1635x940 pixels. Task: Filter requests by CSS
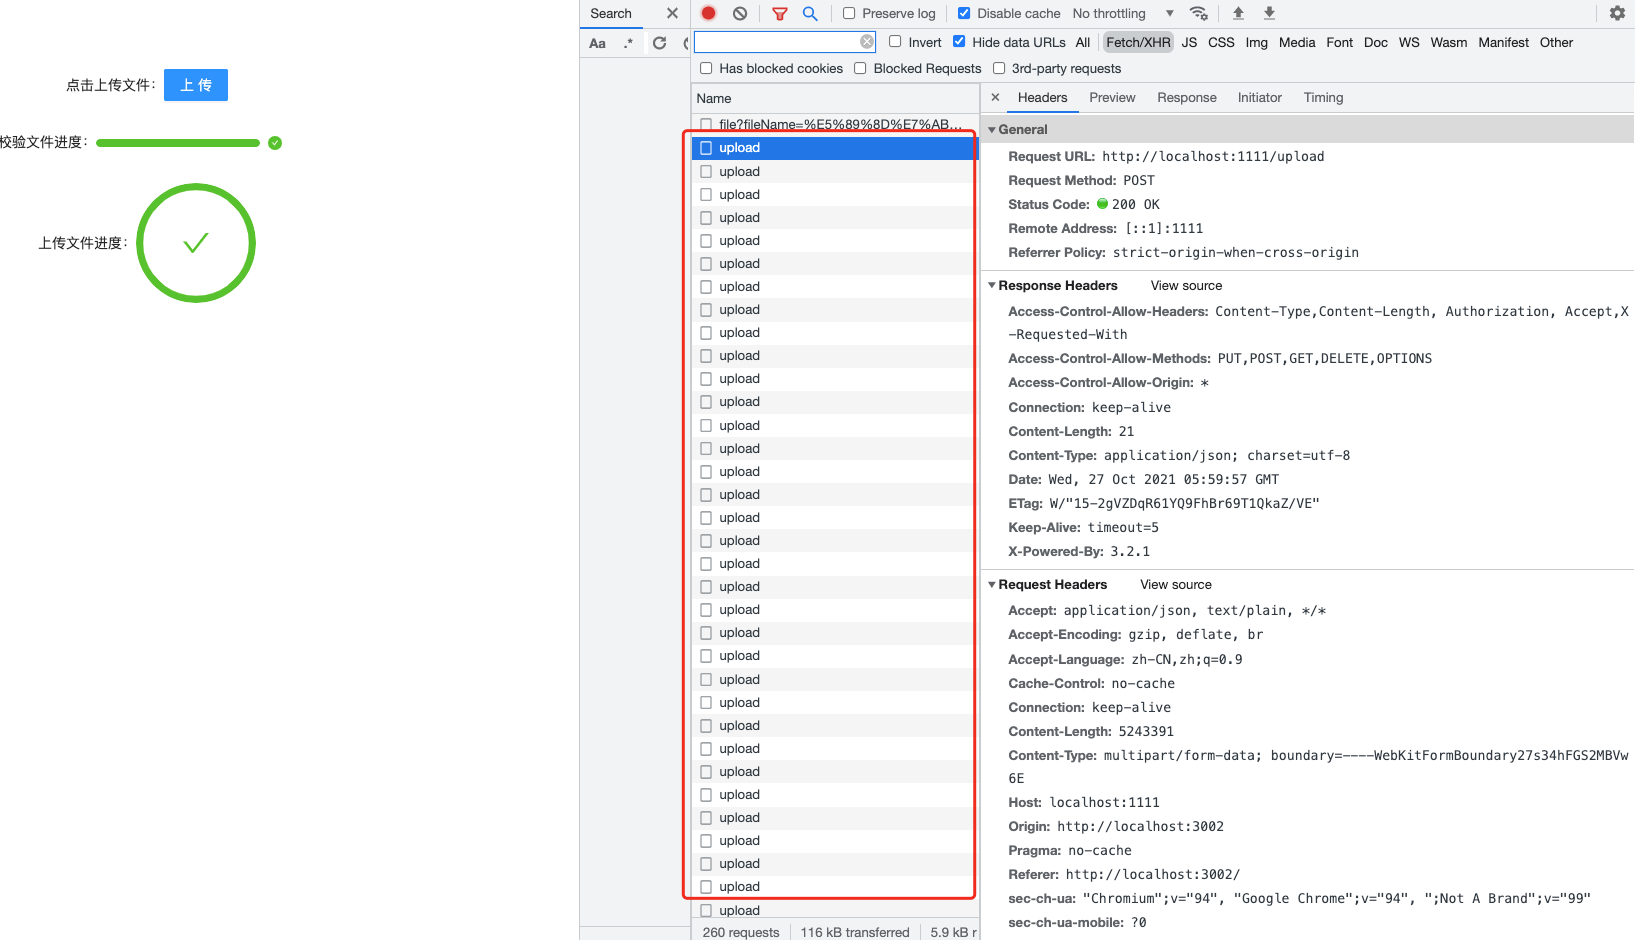click(x=1221, y=42)
